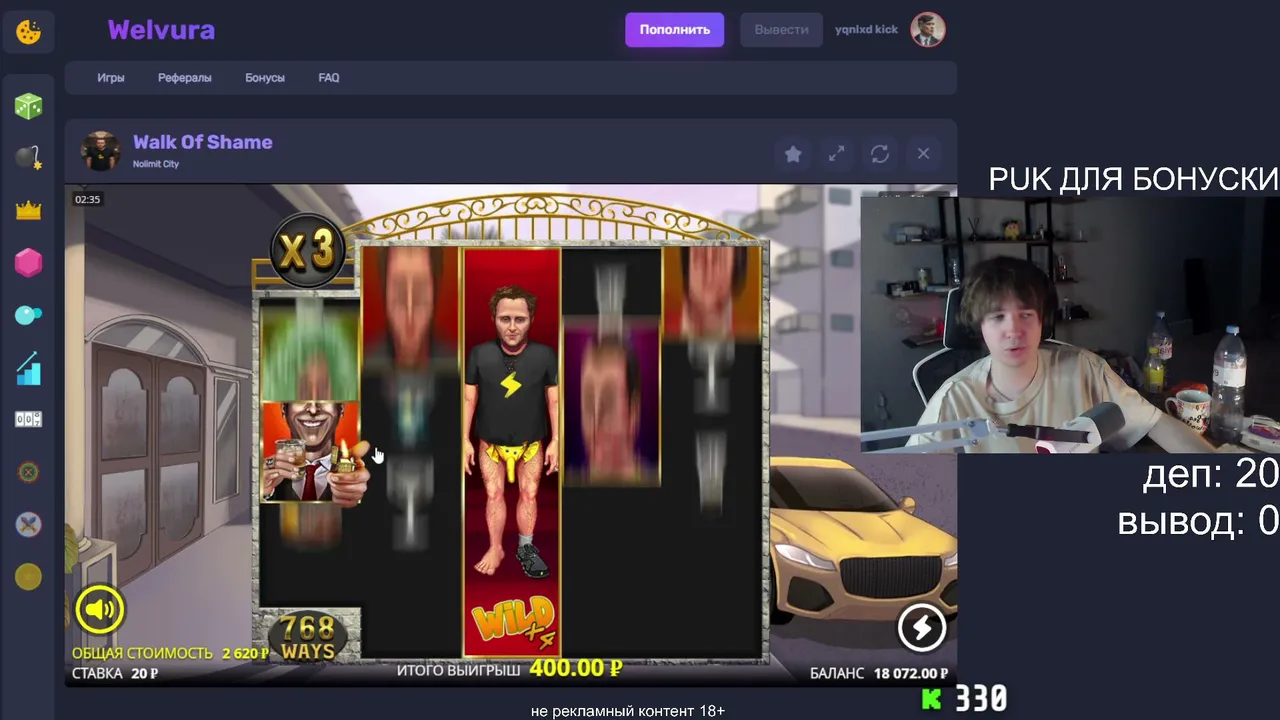Open the cyan bubbles game
The image size is (1280, 720).
pyautogui.click(x=28, y=315)
